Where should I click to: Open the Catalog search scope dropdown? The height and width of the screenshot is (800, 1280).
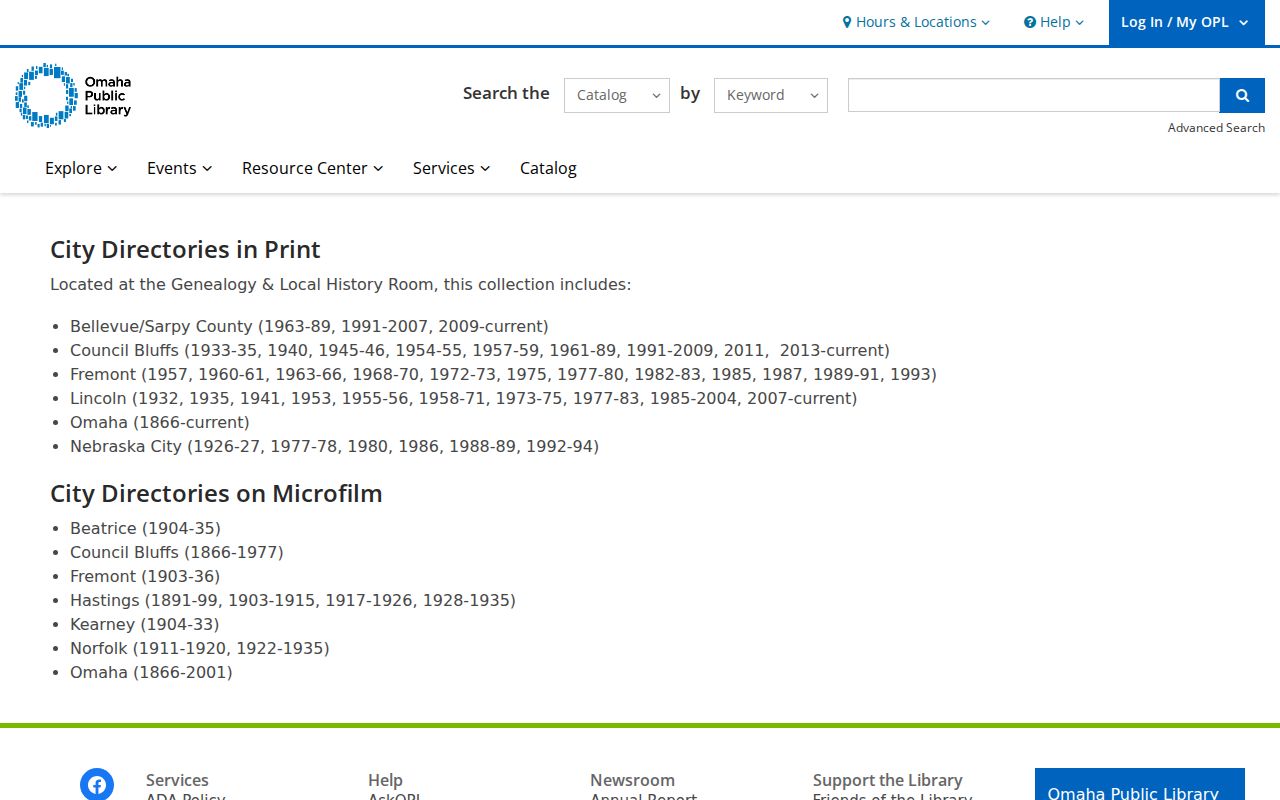click(617, 95)
